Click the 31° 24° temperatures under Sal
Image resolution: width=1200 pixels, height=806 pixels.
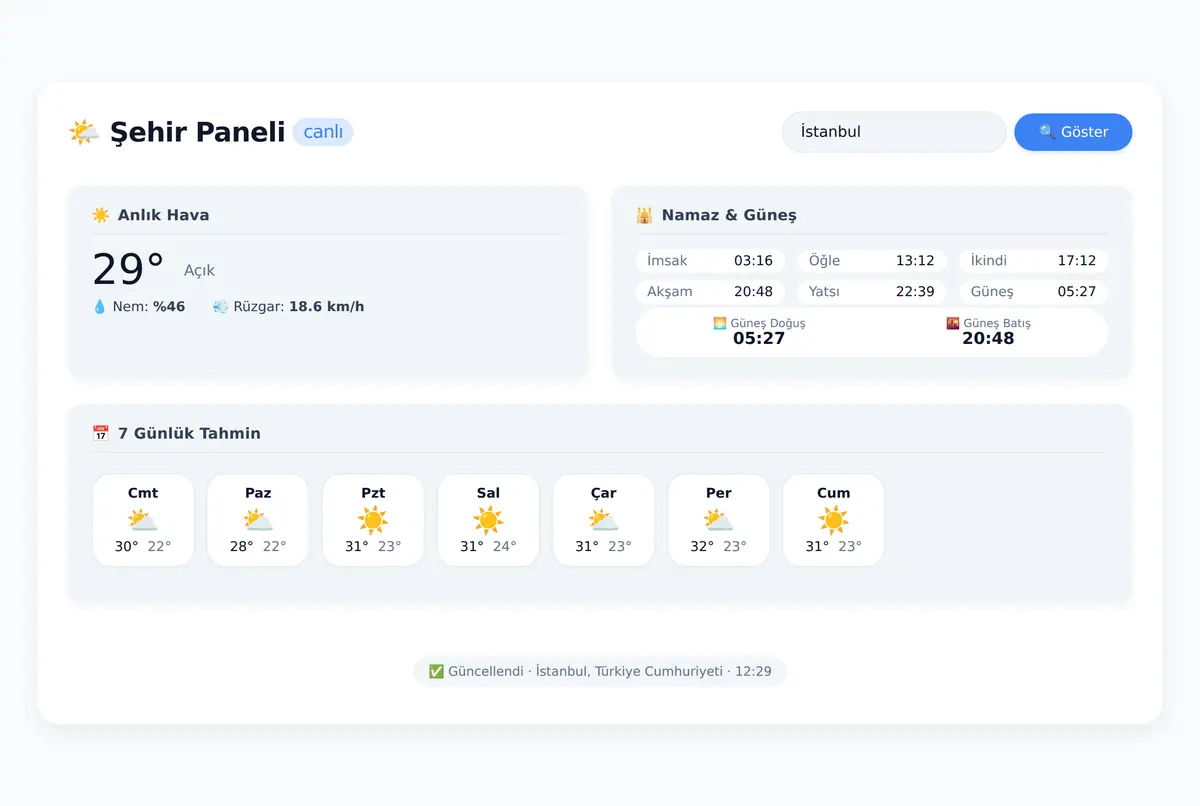click(488, 547)
